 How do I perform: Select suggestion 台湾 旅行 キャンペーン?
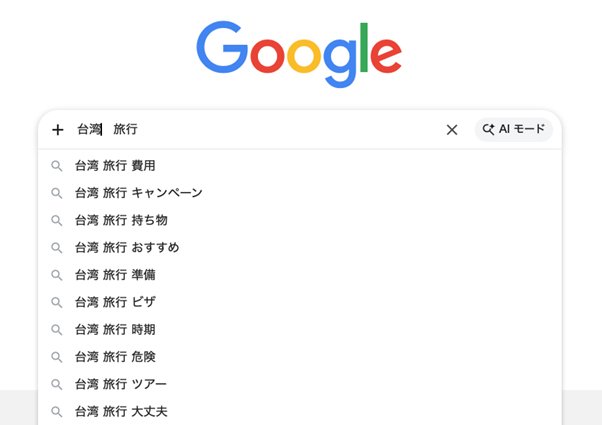click(138, 192)
